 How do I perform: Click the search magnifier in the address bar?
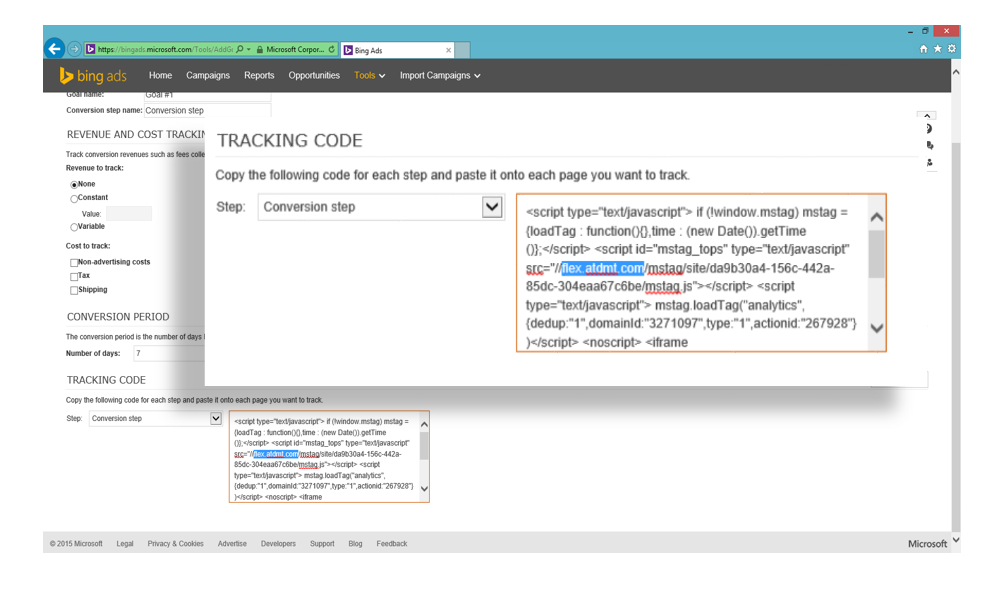coord(240,48)
